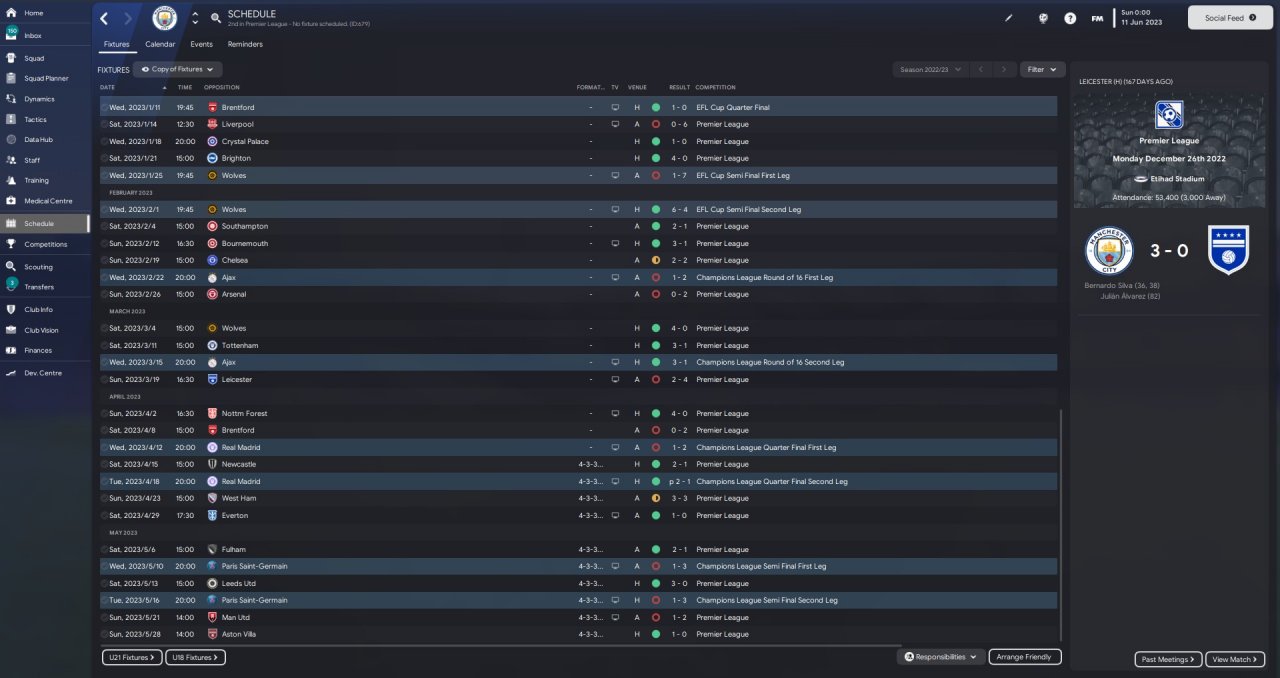Go to previous season with left chevron
1280x678 pixels.
pos(981,69)
